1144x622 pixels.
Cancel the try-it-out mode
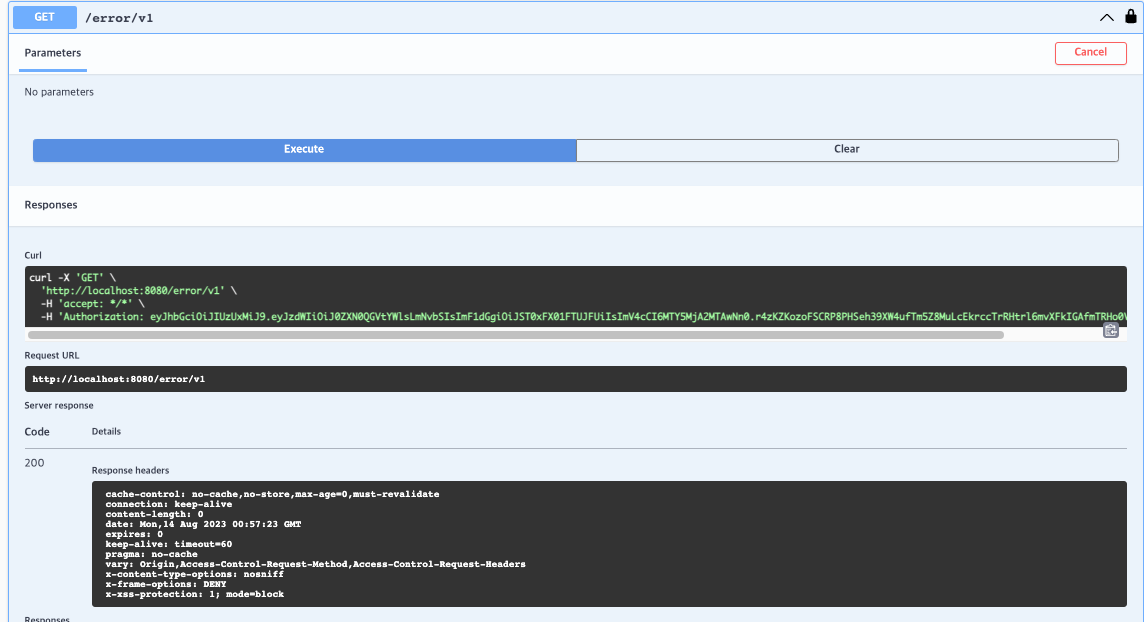[1090, 53]
